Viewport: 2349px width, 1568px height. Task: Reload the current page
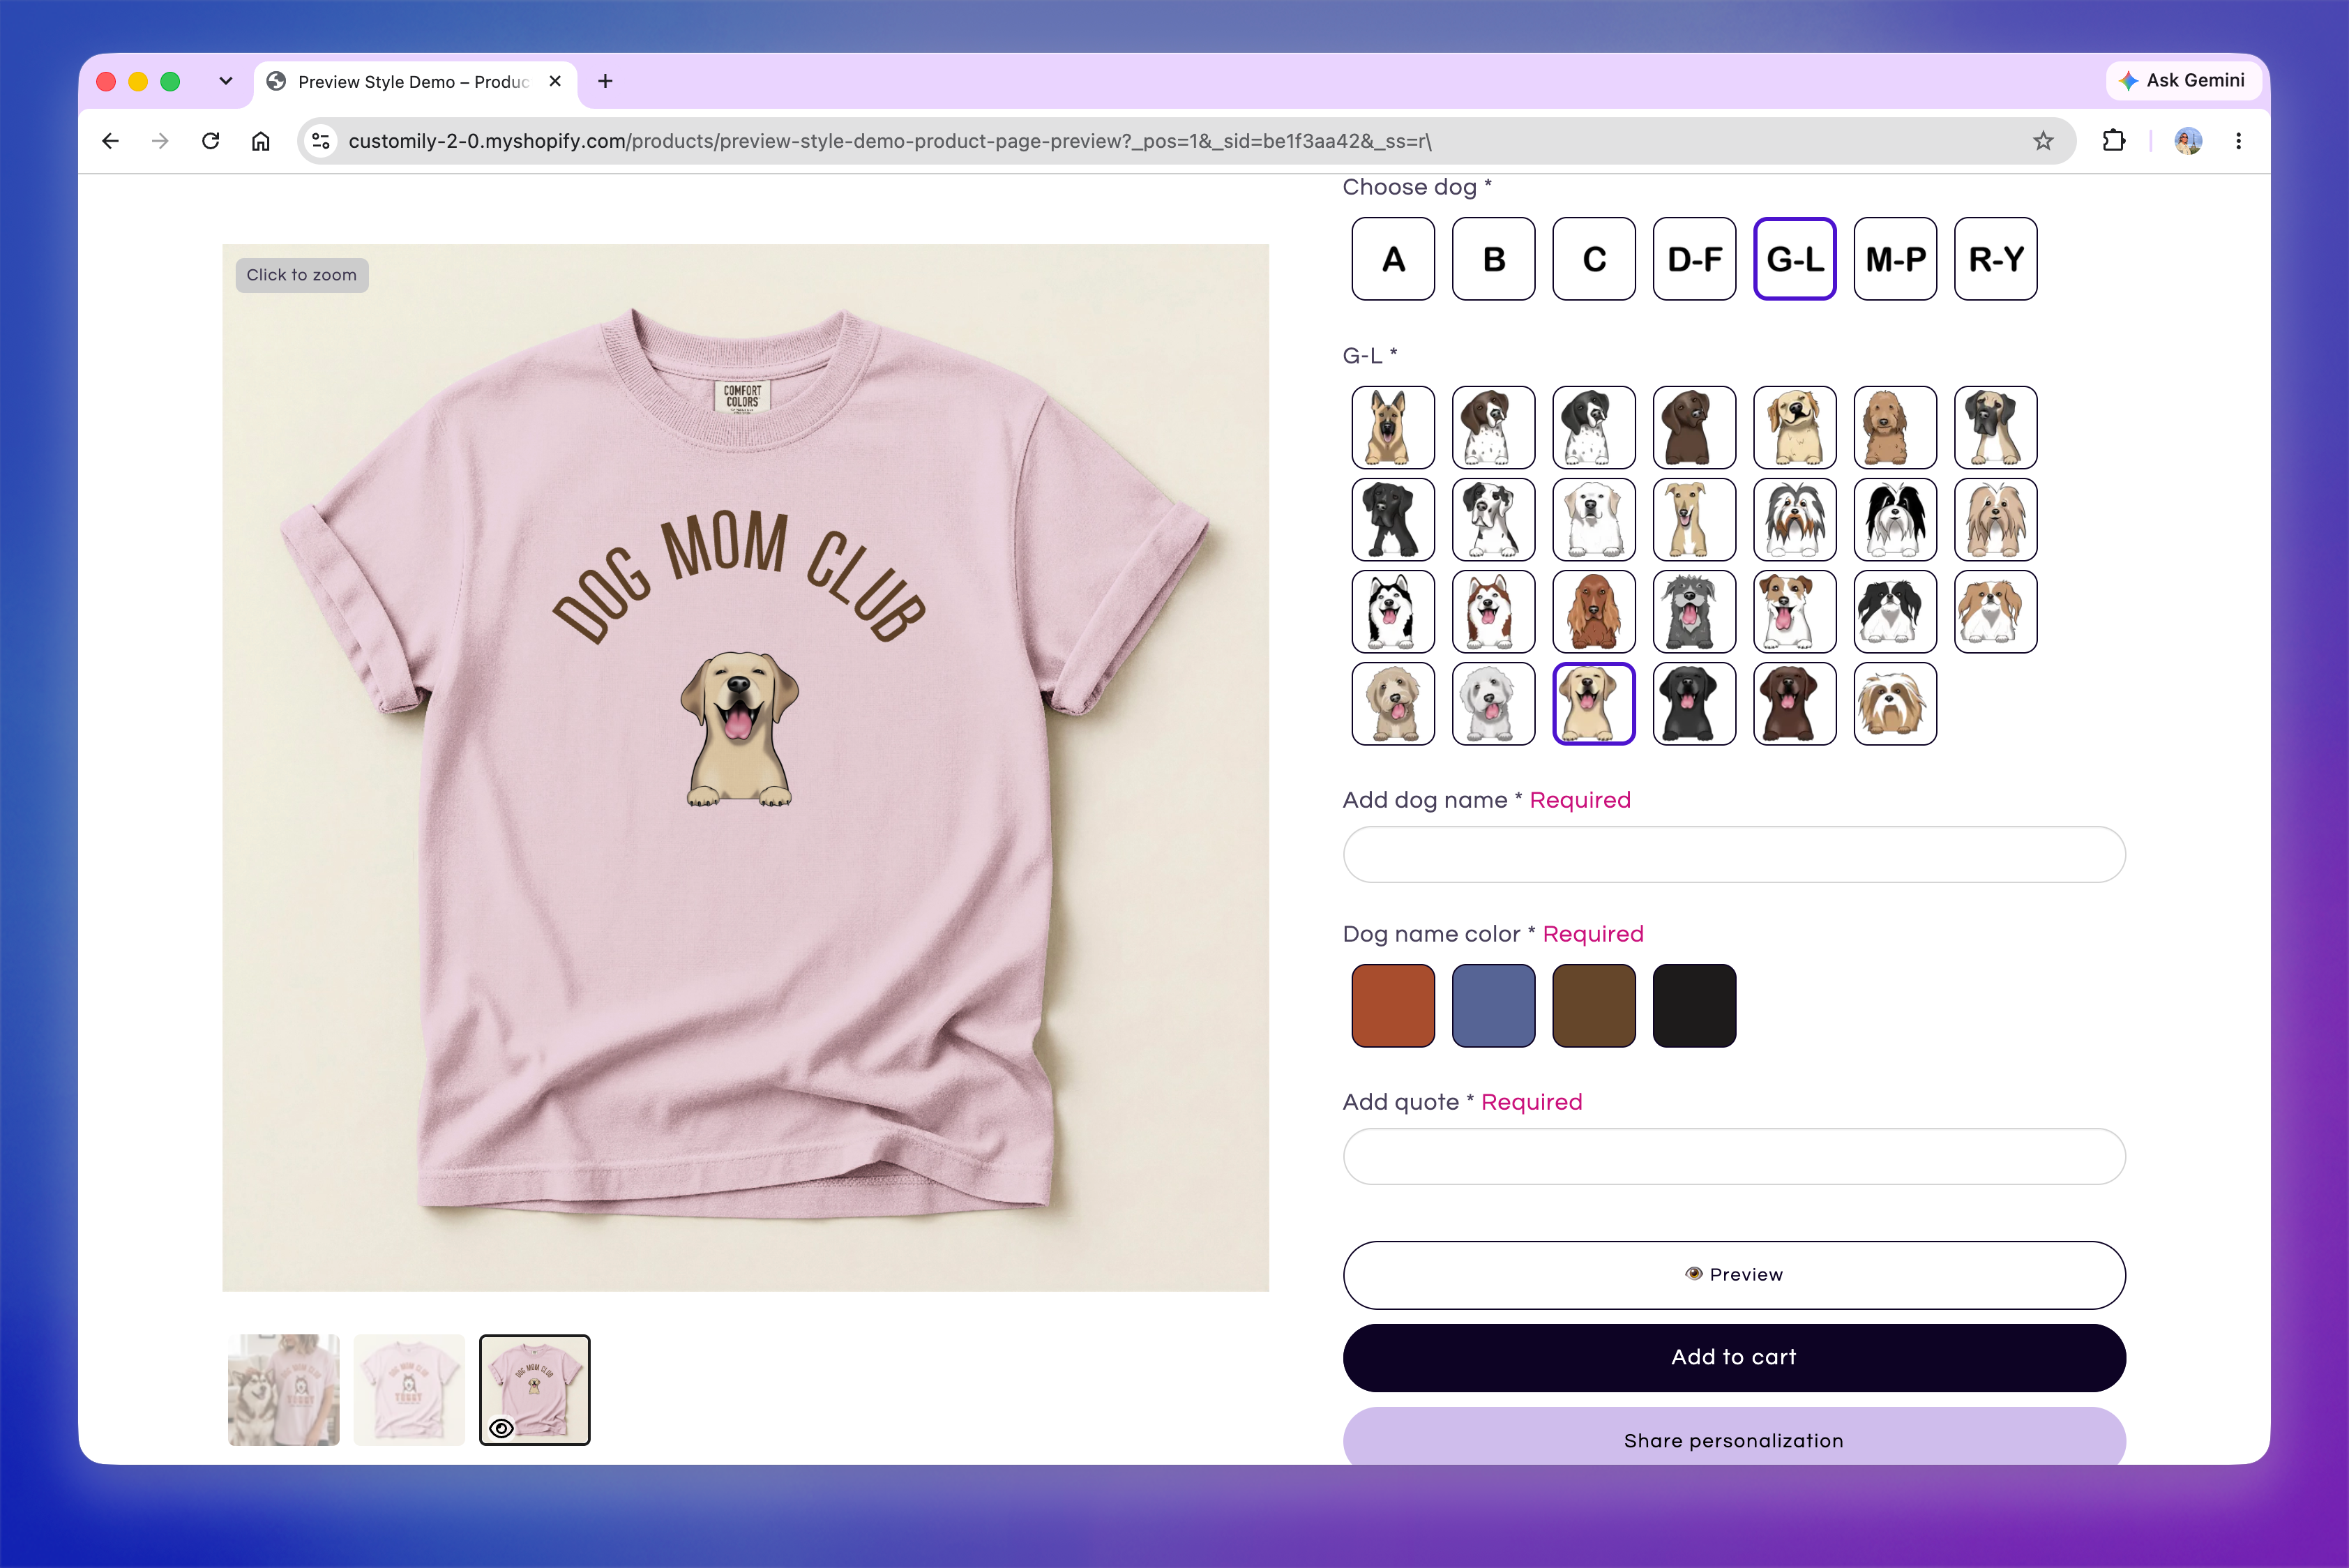coord(210,141)
